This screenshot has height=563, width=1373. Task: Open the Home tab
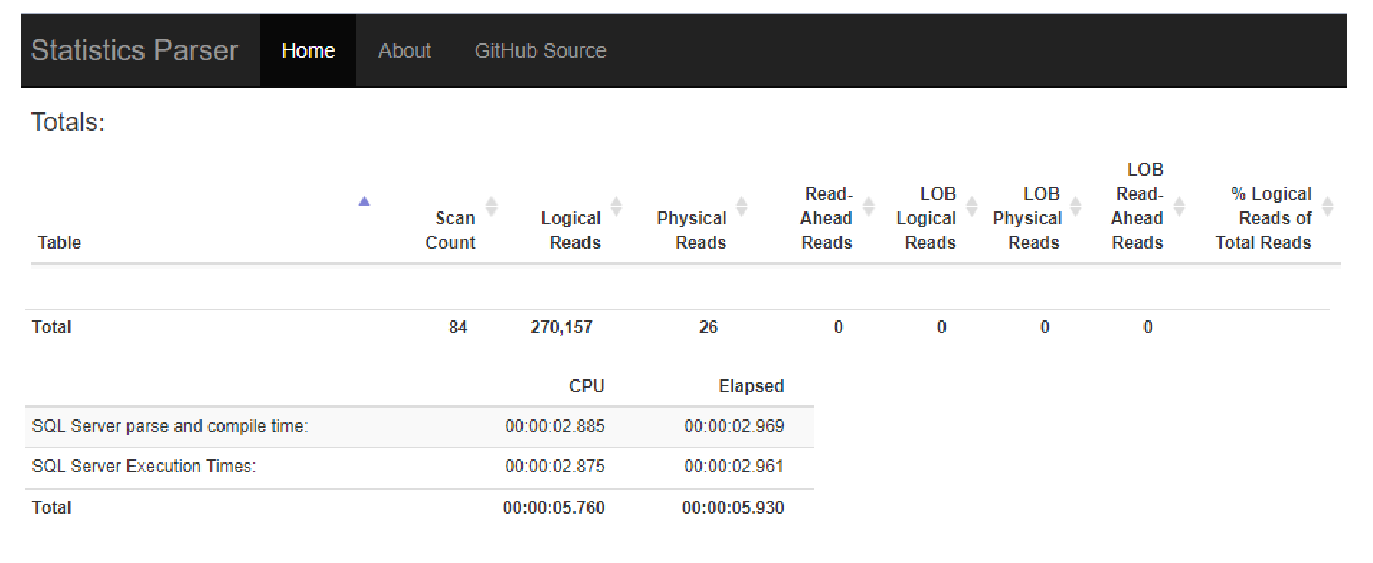pyautogui.click(x=308, y=51)
